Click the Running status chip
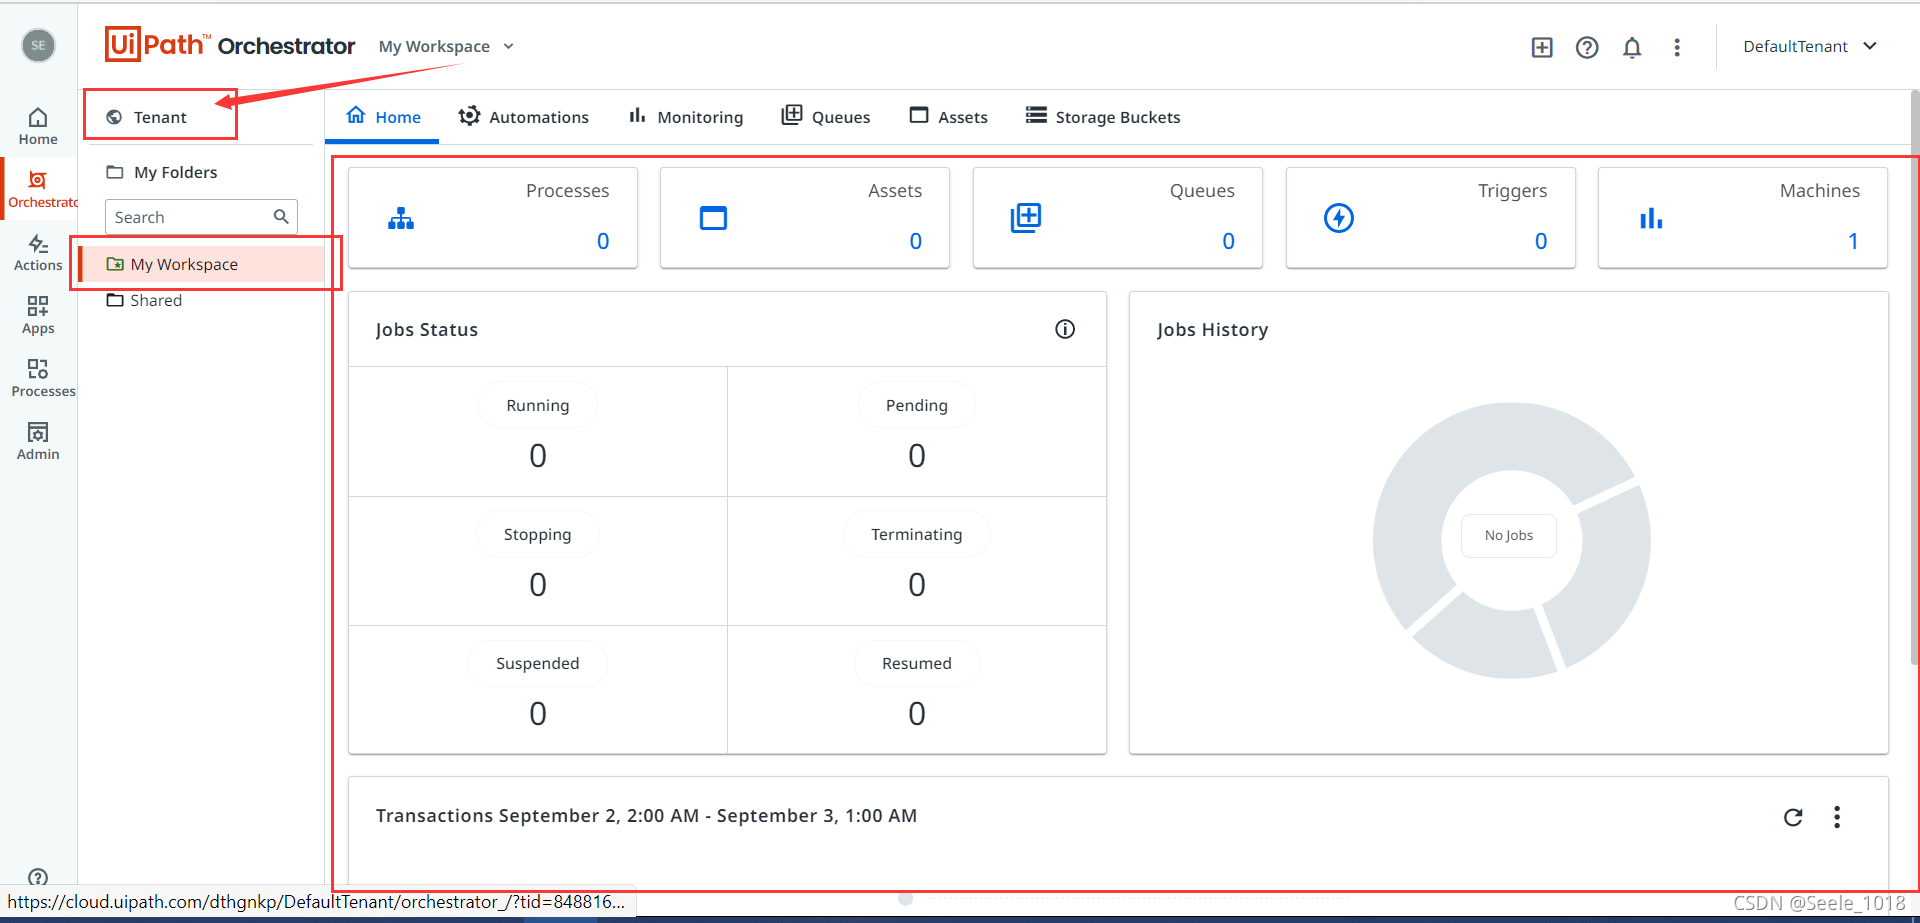 [538, 405]
